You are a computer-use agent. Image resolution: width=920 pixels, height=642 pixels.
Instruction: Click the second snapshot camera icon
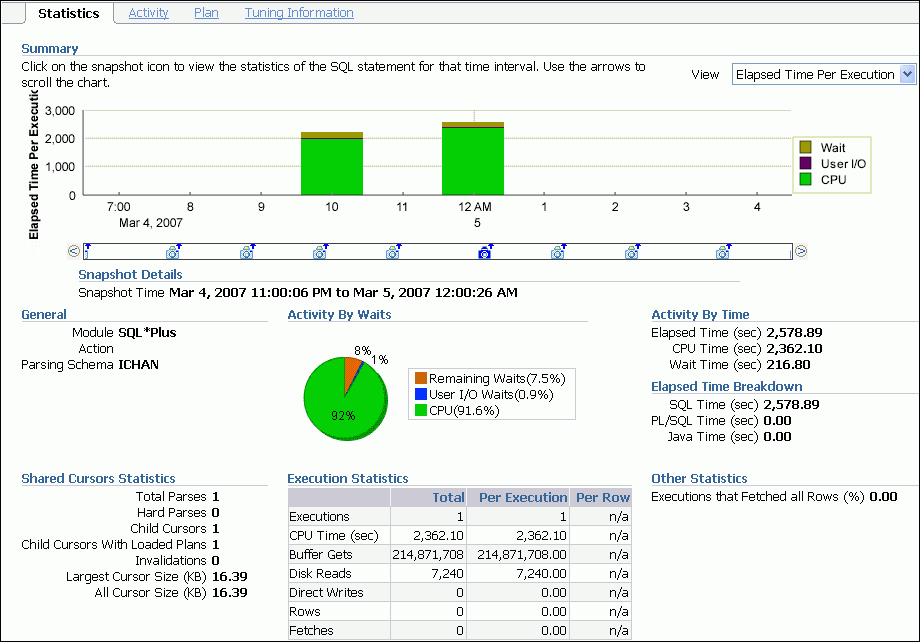(x=172, y=252)
